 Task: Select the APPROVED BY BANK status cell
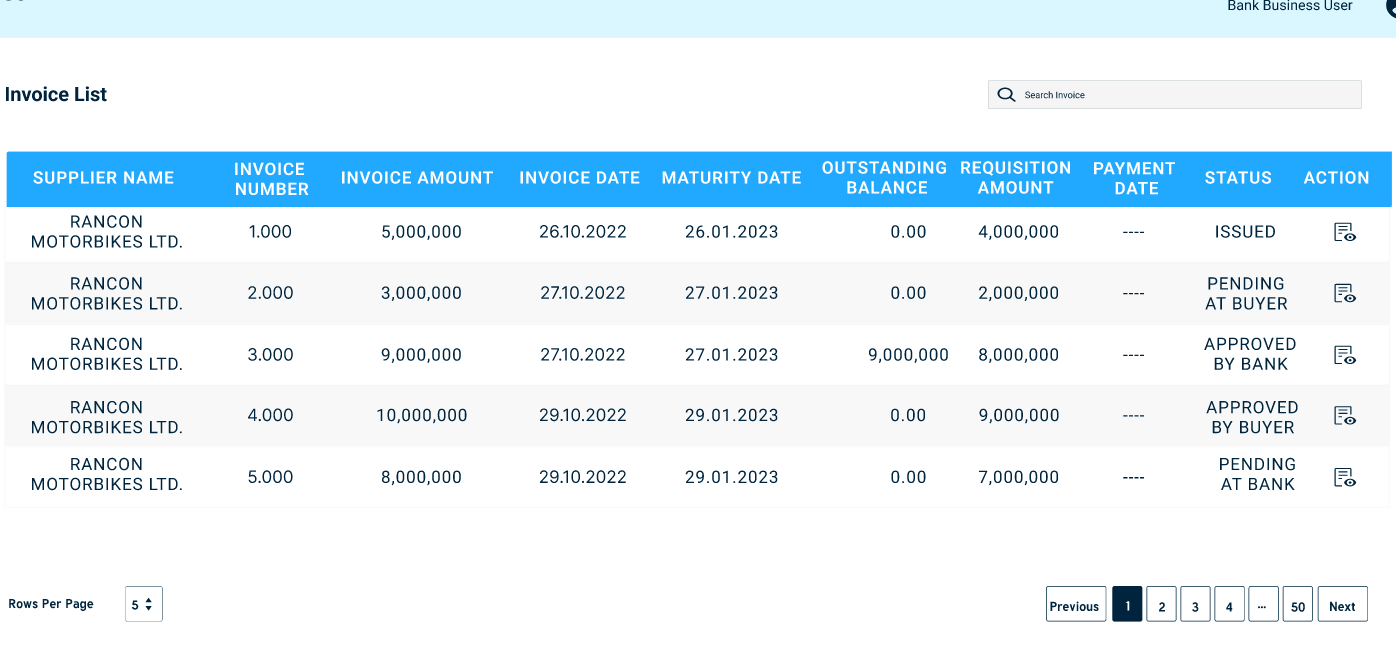tap(1250, 354)
